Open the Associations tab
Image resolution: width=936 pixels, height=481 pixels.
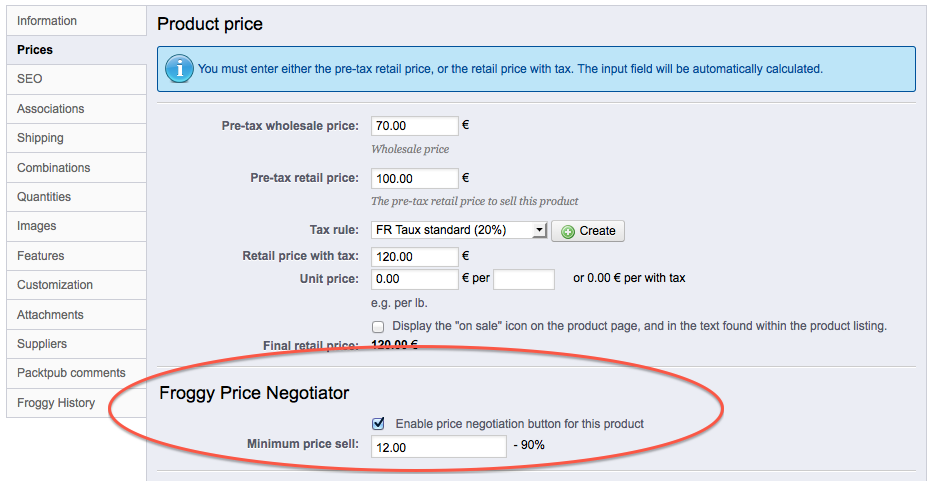(x=76, y=109)
